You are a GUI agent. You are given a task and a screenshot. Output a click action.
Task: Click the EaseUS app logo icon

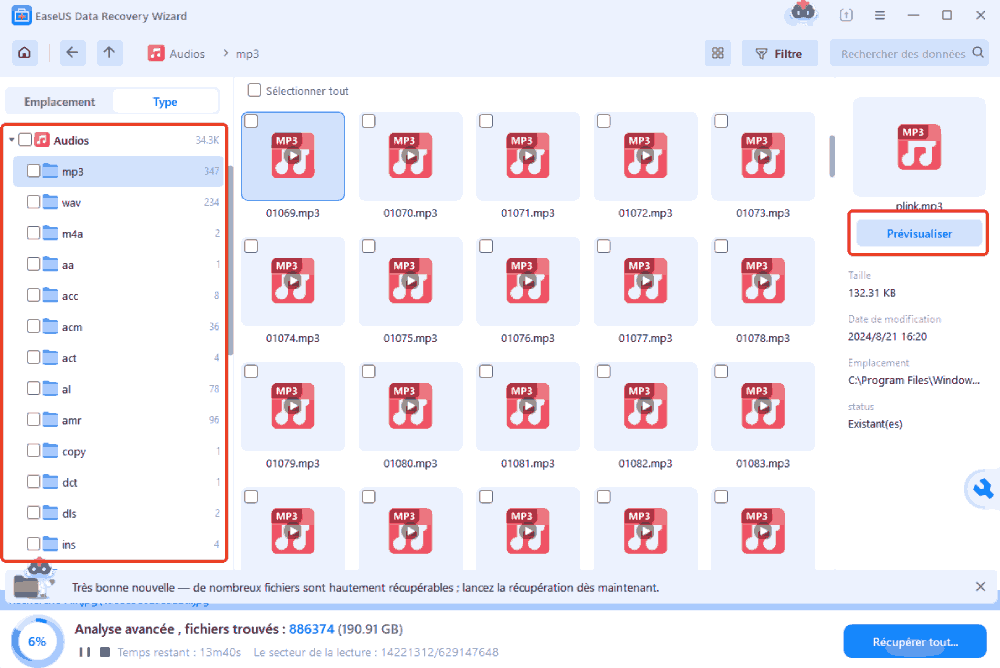click(21, 15)
